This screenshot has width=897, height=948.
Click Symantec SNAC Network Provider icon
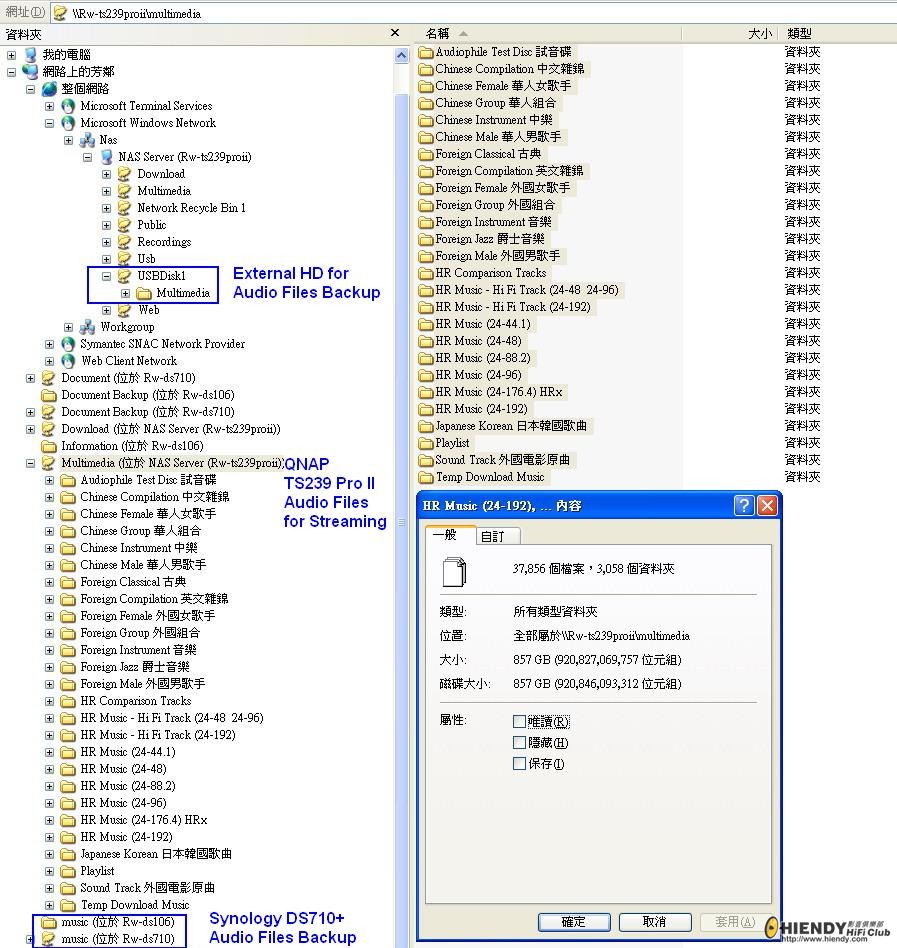pyautogui.click(x=68, y=344)
